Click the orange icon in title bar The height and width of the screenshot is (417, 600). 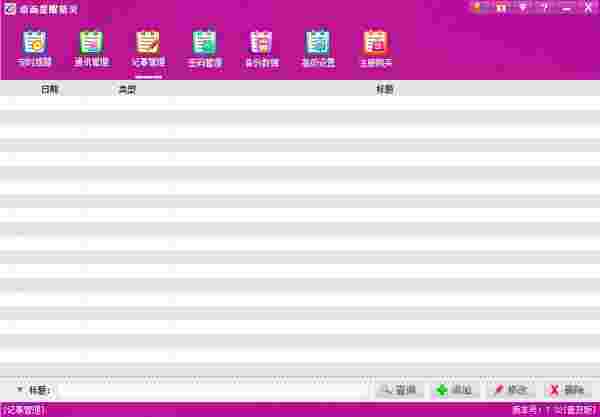click(477, 7)
